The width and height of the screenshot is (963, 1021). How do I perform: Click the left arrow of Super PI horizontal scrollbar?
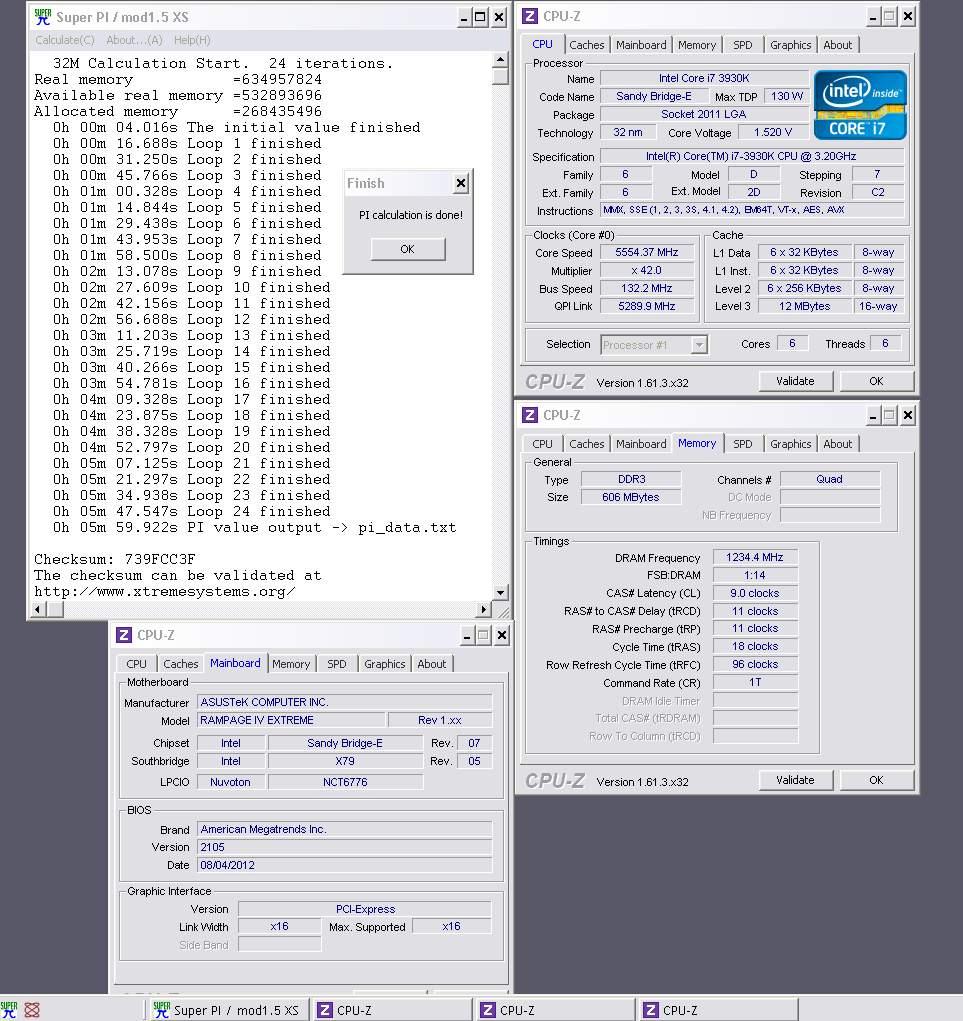(x=38, y=609)
